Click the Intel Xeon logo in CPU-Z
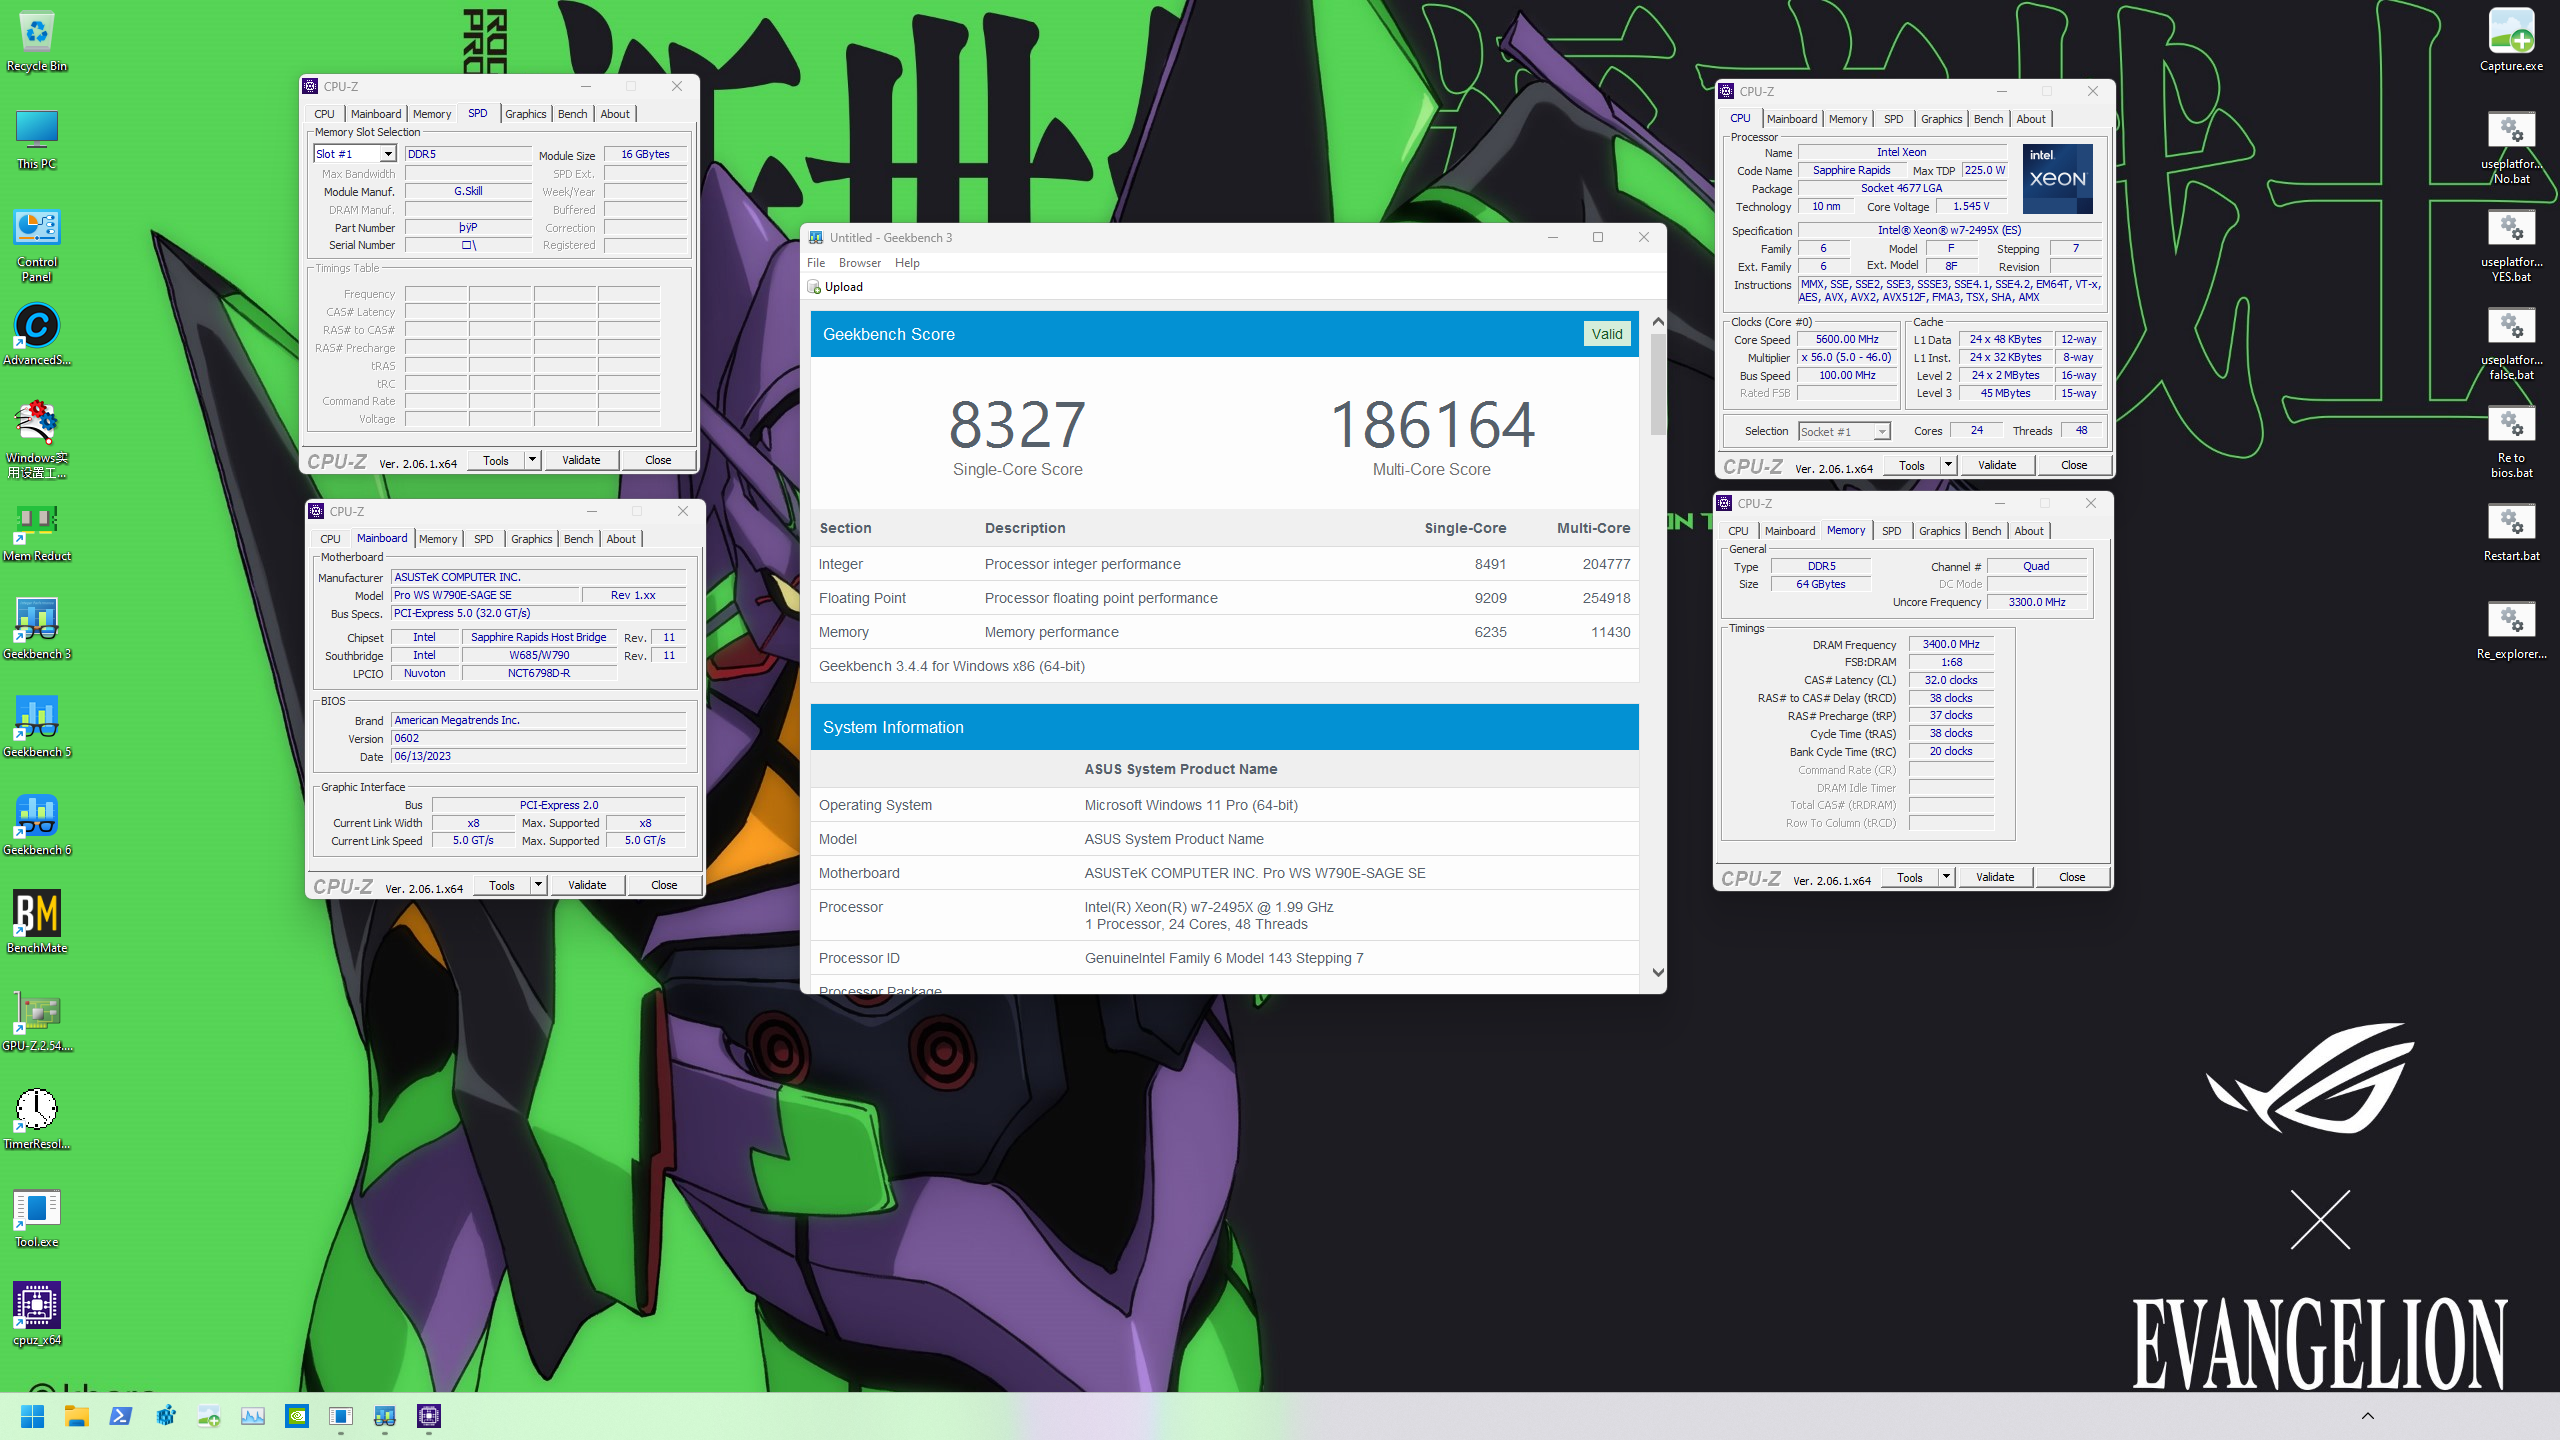 [2057, 179]
